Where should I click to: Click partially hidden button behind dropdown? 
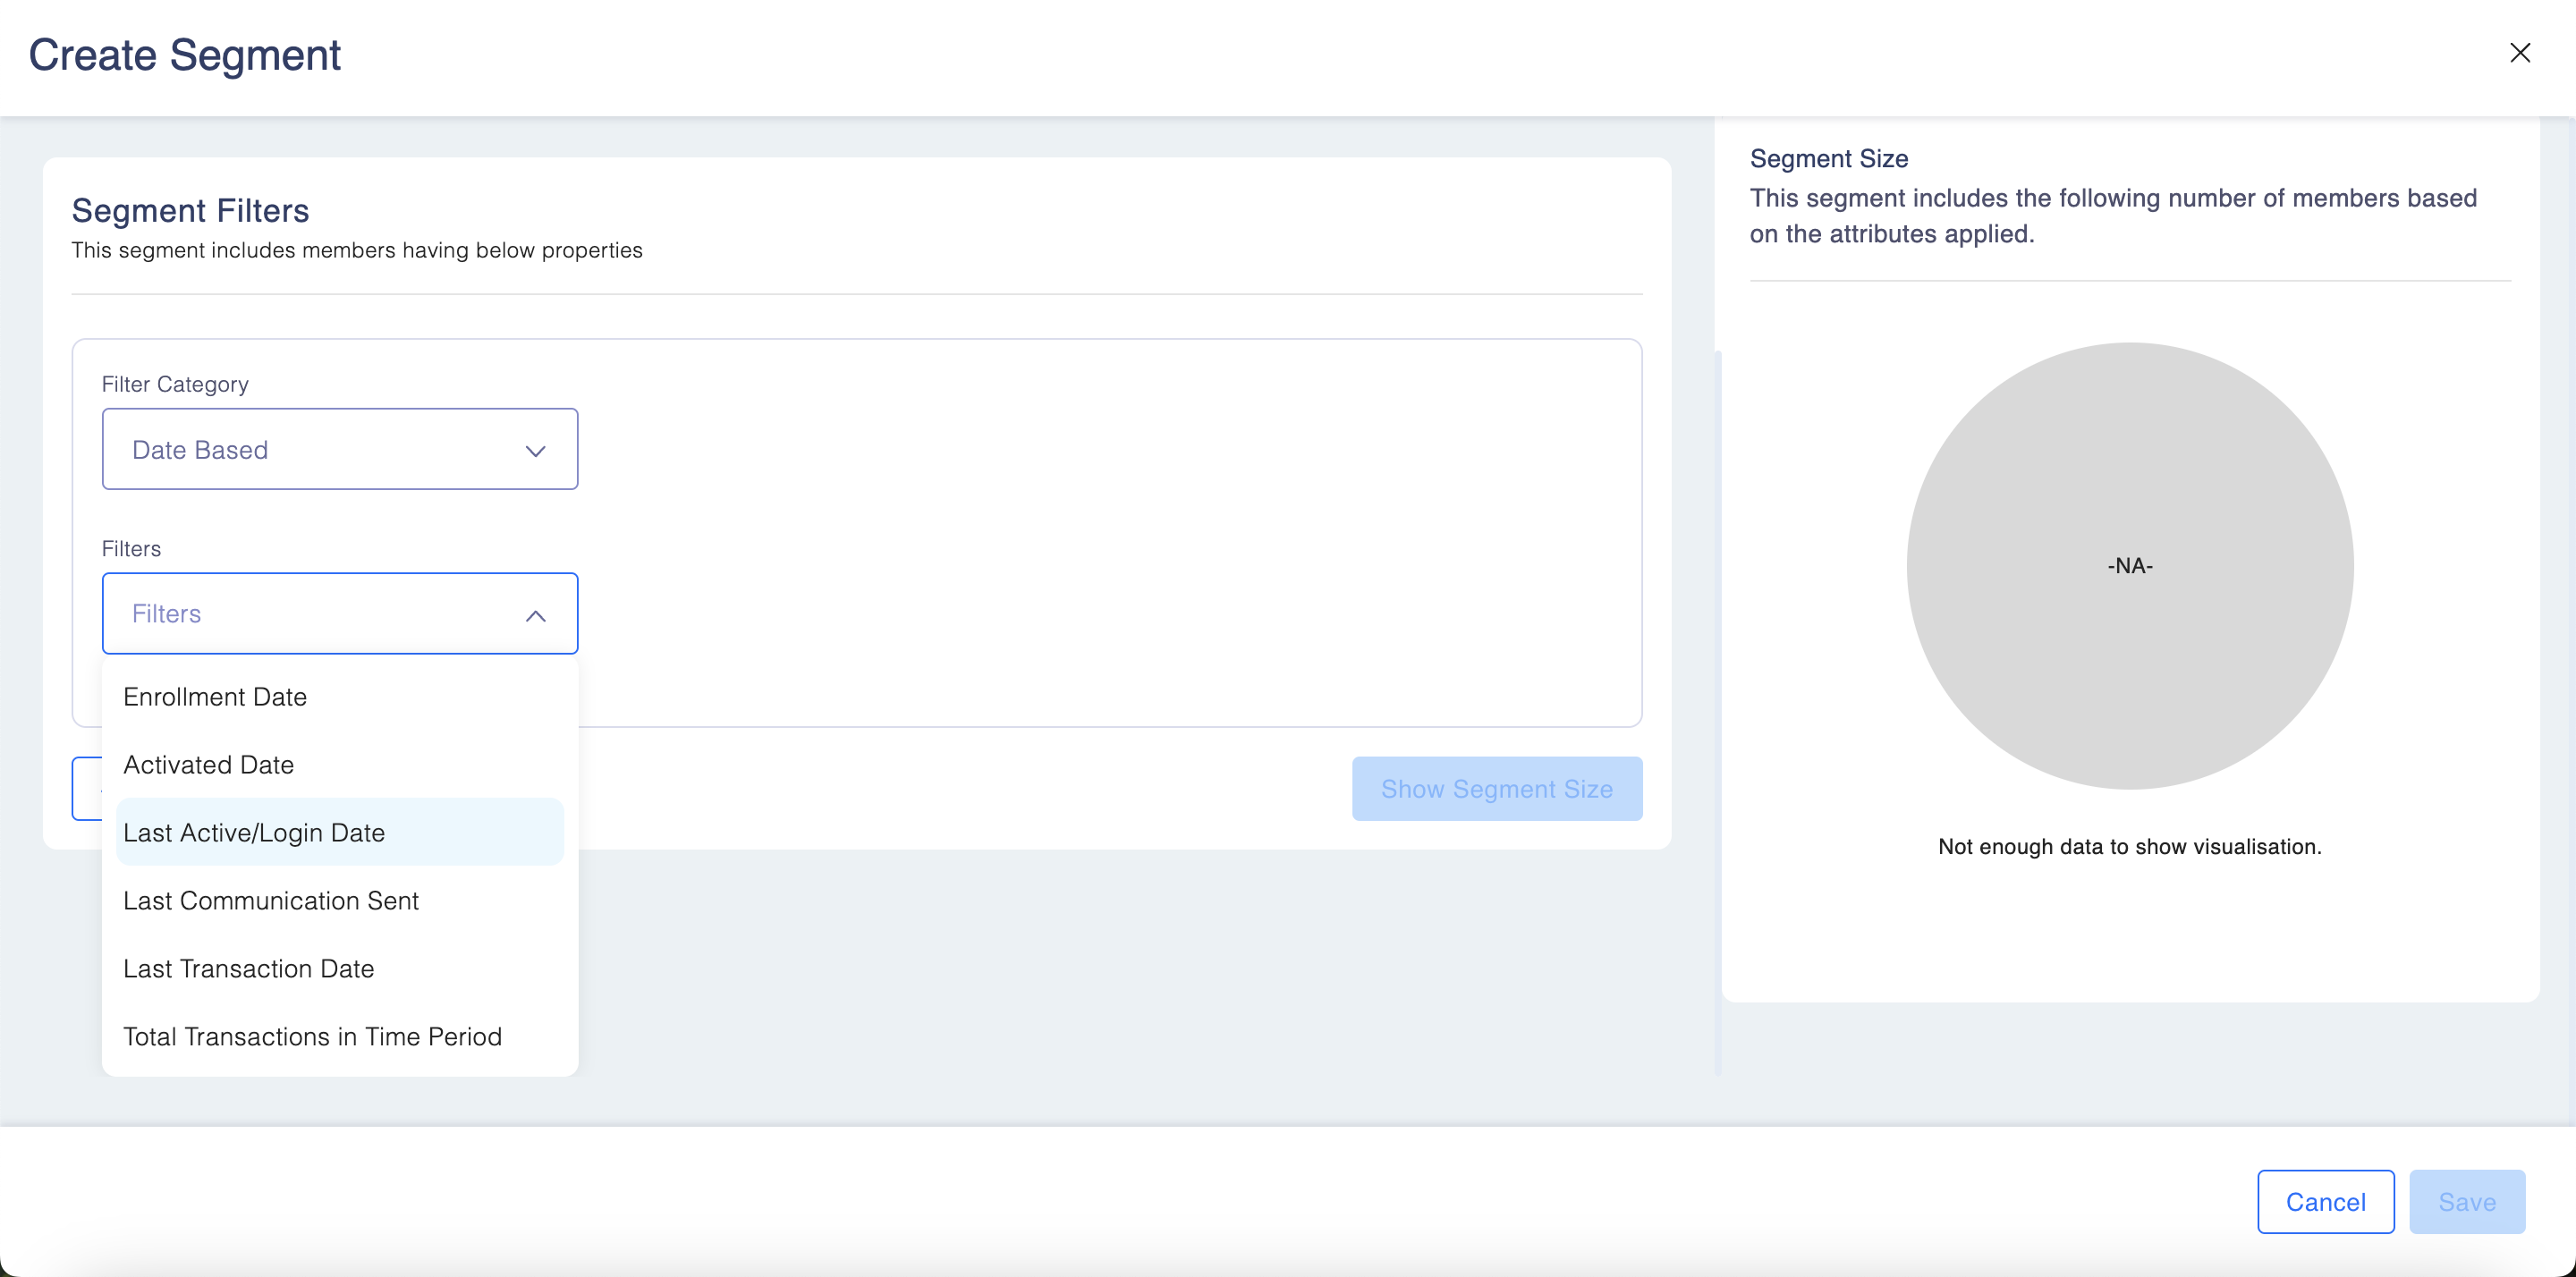86,789
